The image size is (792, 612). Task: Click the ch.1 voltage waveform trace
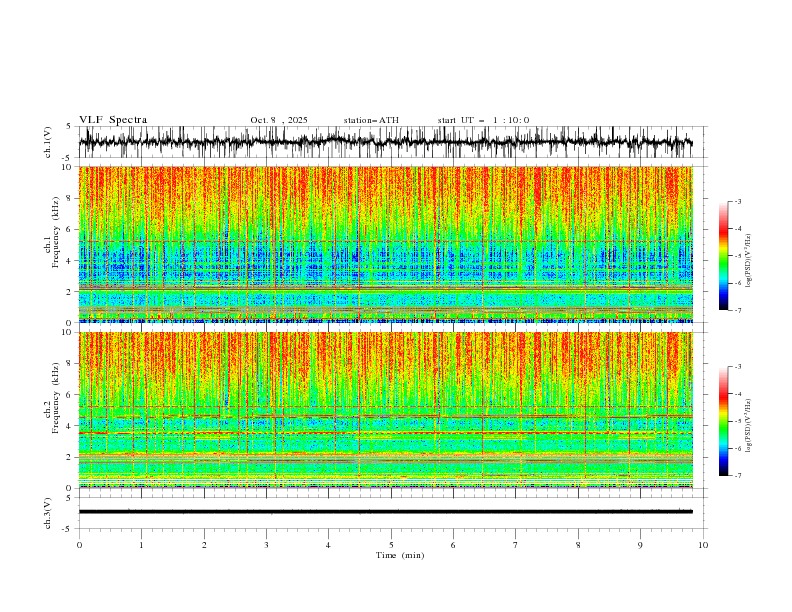385,142
